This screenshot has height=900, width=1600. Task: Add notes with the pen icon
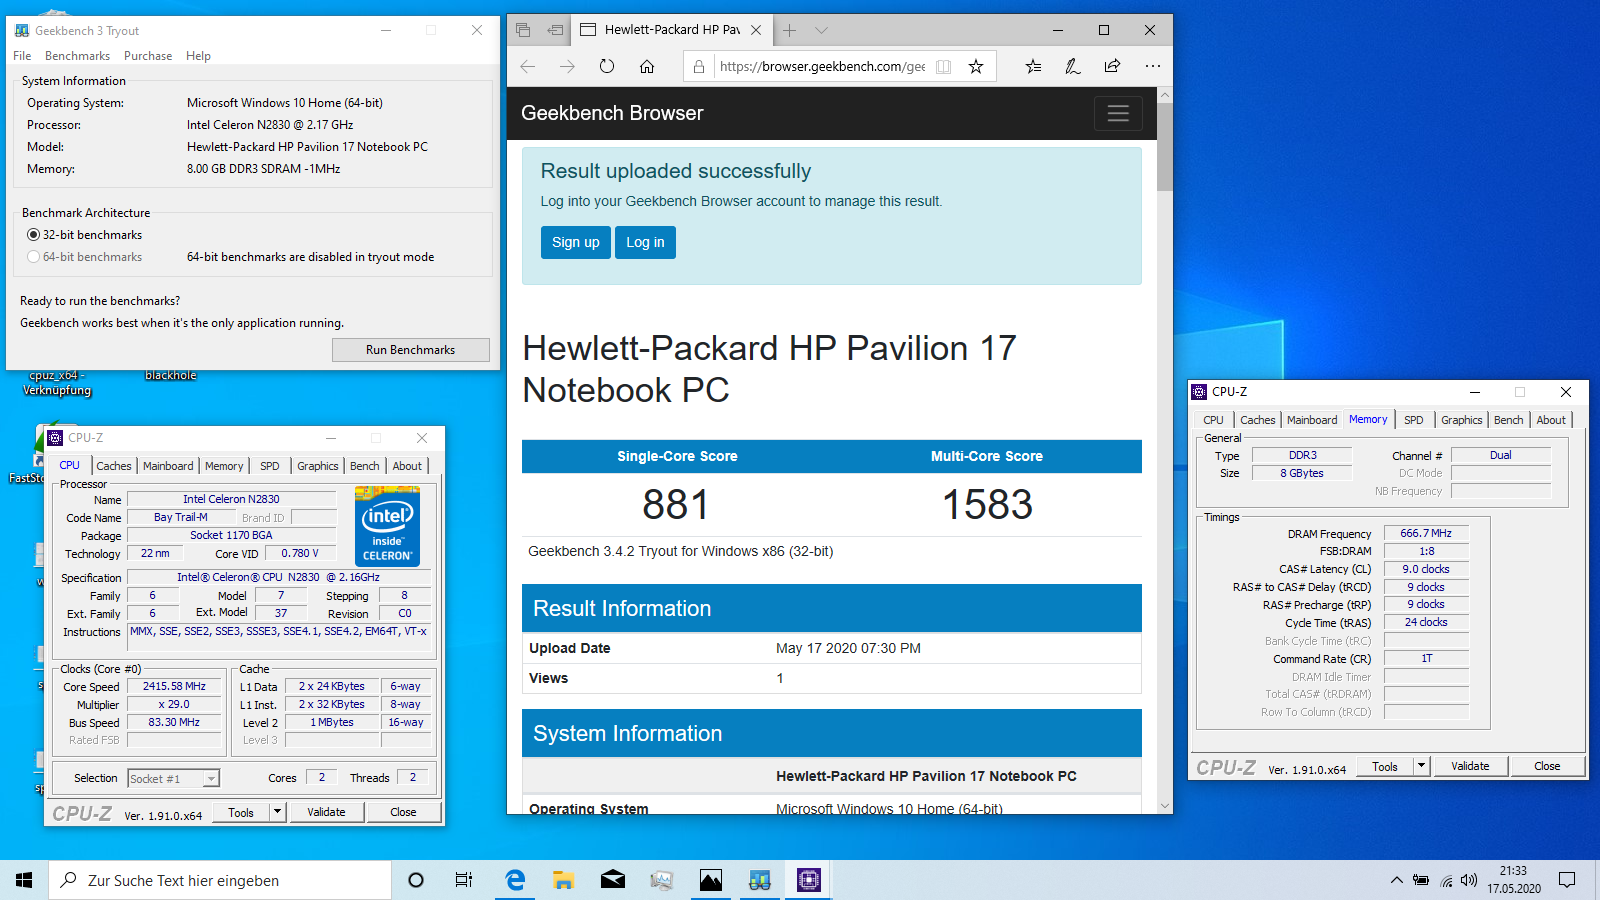pos(1072,66)
